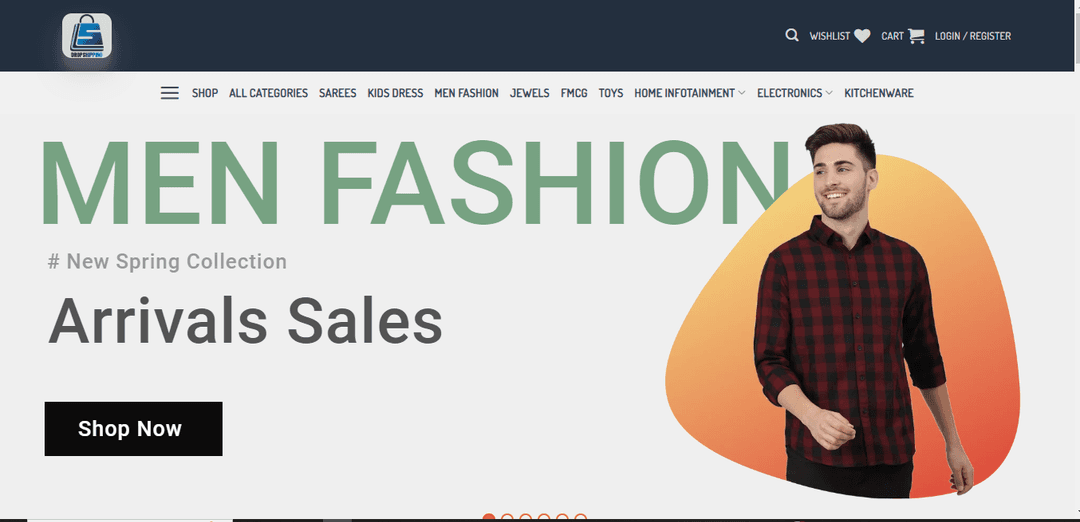Image resolution: width=1080 pixels, height=522 pixels.
Task: Open the Login / Register link
Action: point(973,36)
